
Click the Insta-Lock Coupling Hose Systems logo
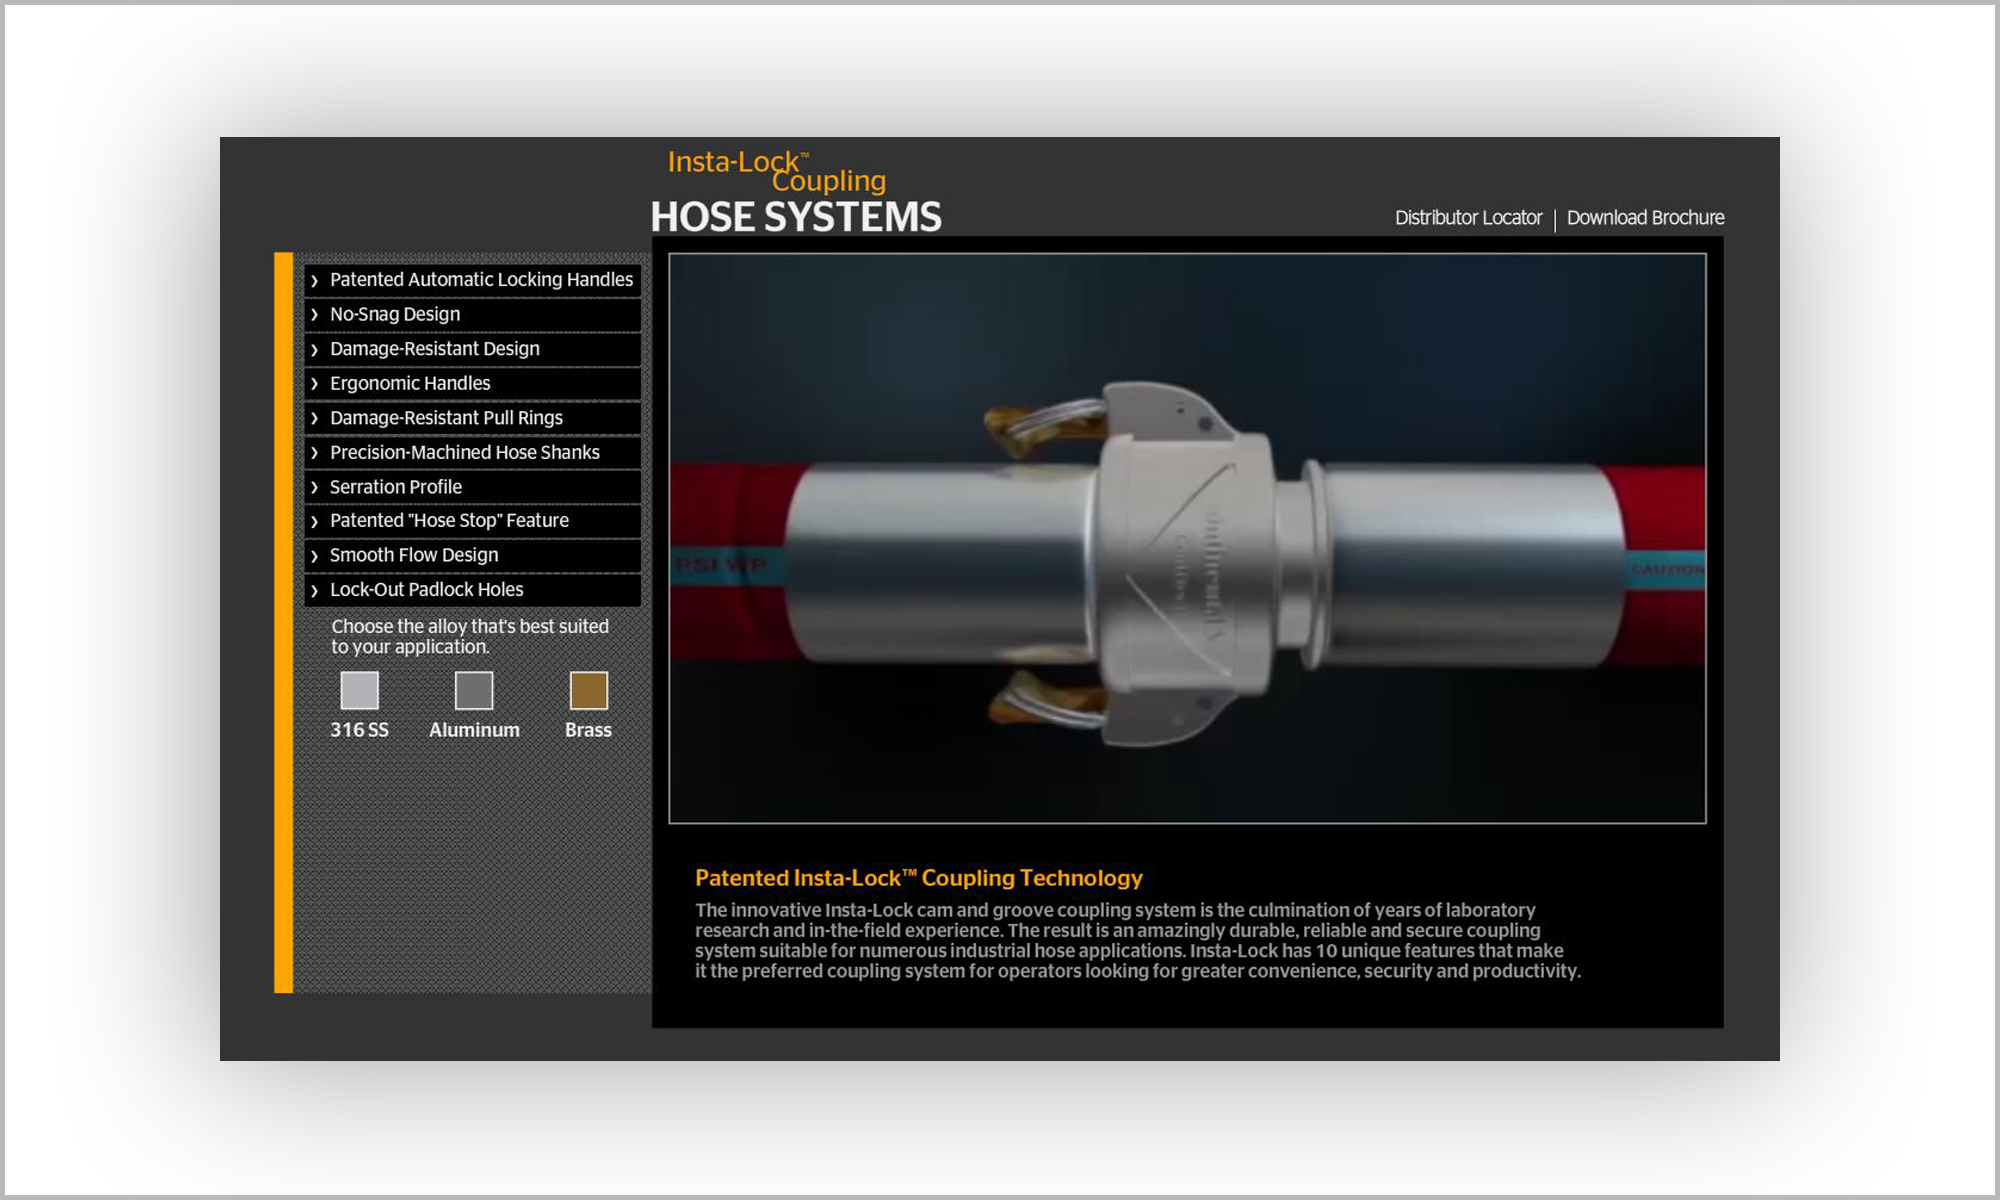tap(796, 192)
